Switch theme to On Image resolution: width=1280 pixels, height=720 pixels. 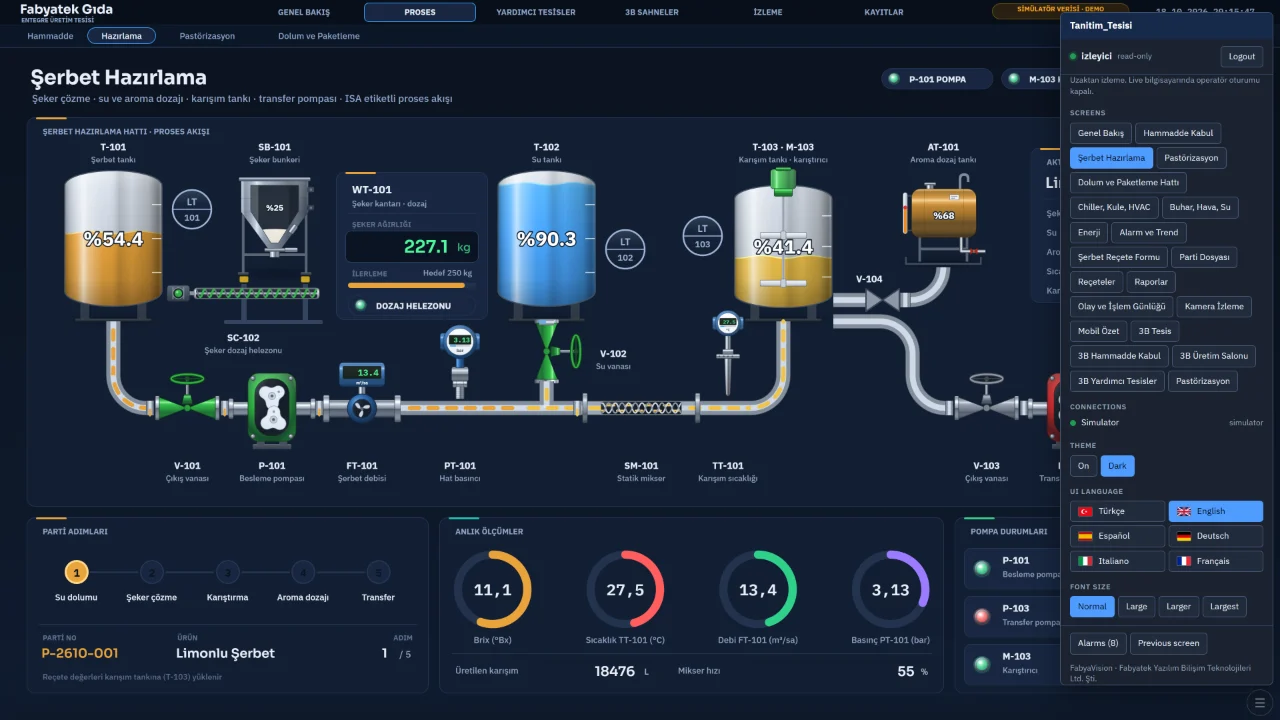click(x=1083, y=466)
